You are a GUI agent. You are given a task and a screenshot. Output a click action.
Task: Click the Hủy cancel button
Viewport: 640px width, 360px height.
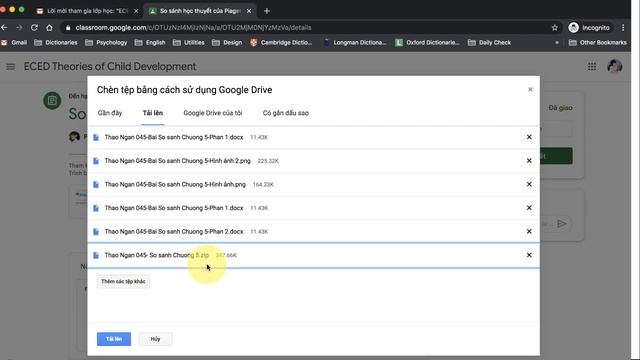point(155,339)
